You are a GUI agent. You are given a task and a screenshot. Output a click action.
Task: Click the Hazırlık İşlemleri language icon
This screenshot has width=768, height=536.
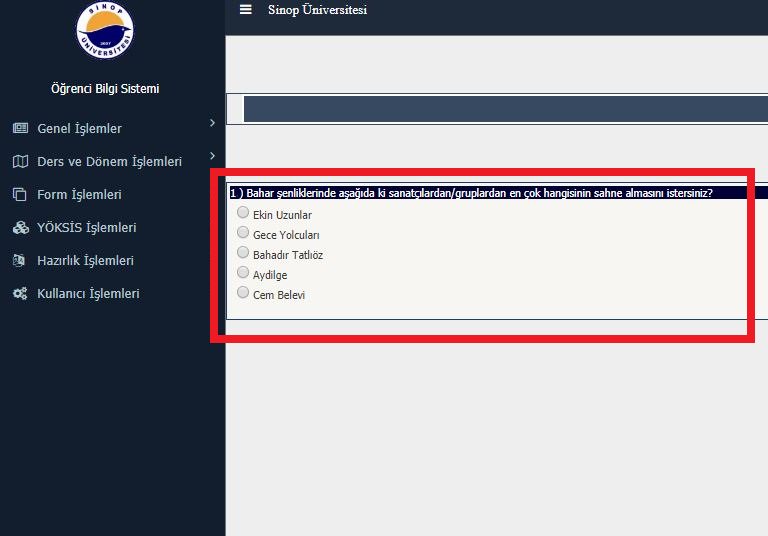(x=19, y=260)
